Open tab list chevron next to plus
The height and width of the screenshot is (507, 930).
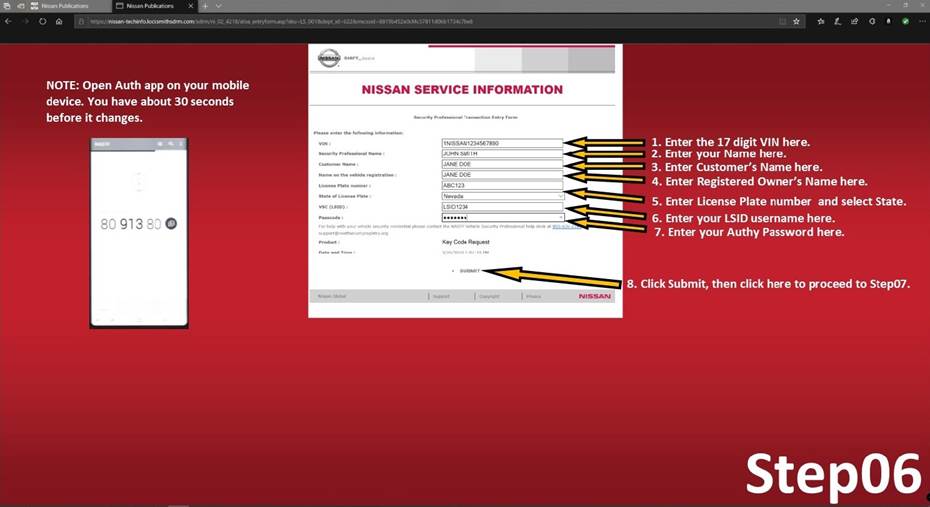tap(218, 6)
